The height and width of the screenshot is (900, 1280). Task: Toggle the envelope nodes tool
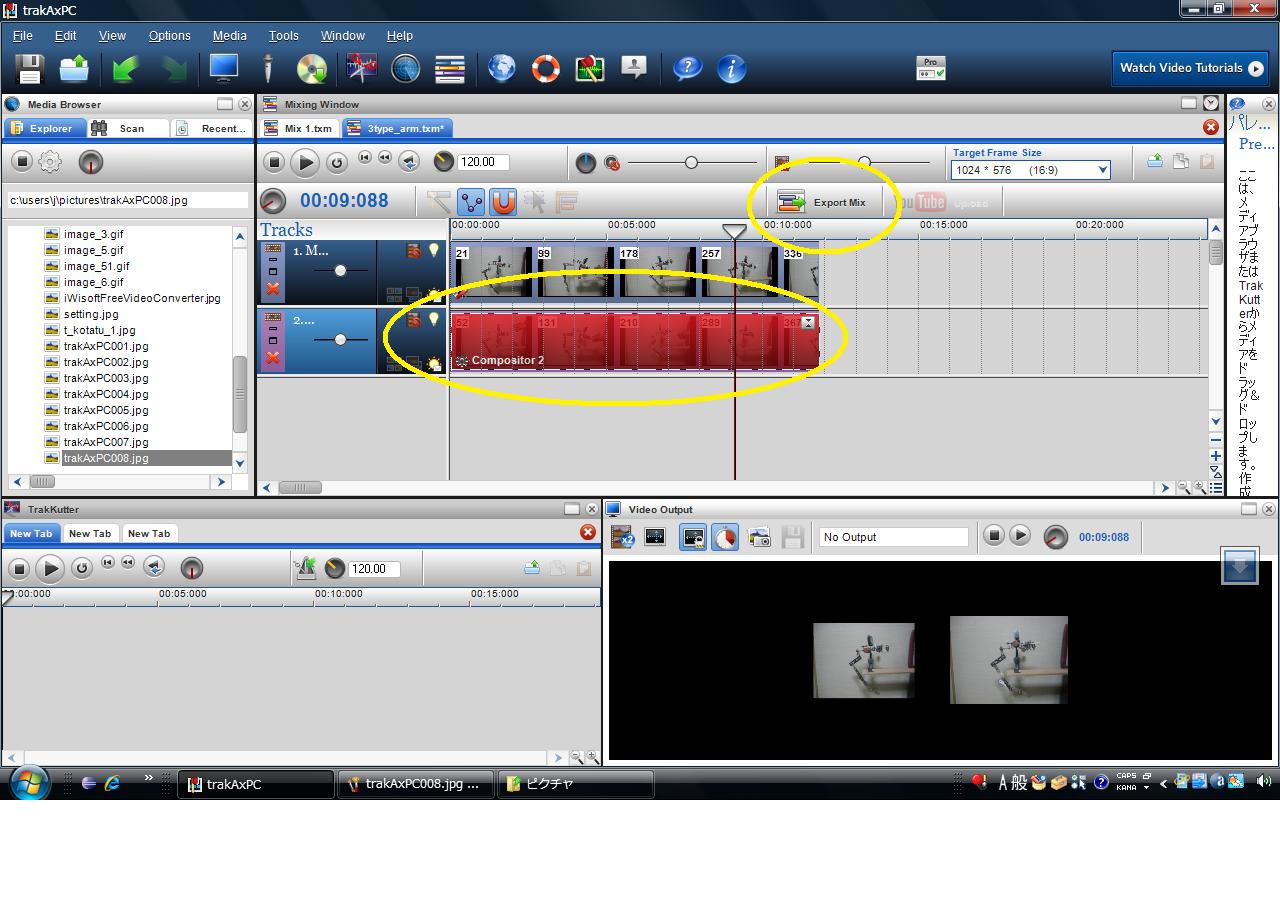[471, 202]
